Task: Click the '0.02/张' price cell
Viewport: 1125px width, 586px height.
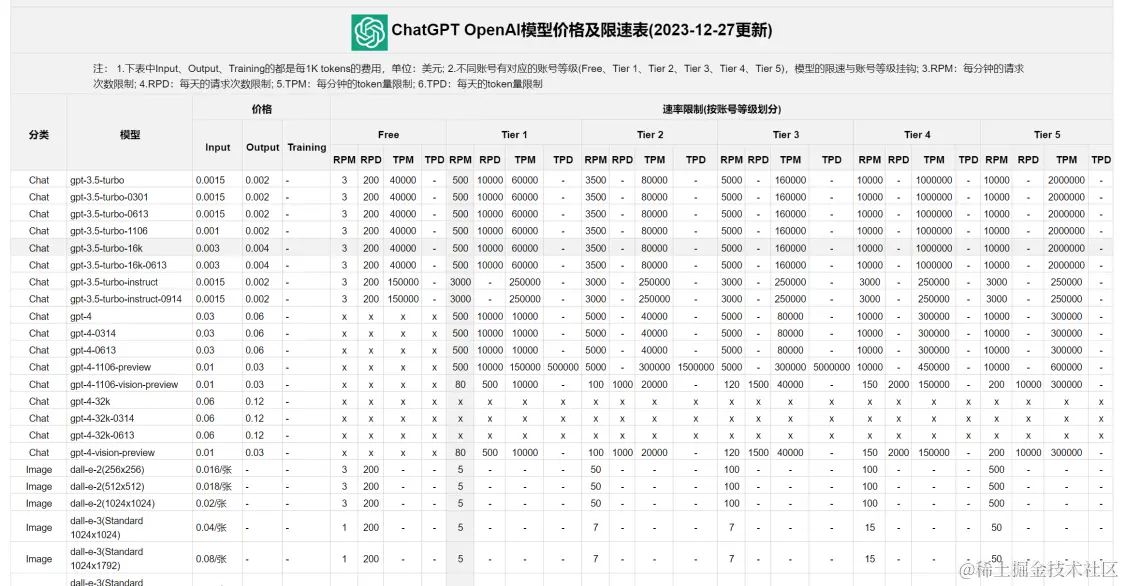Action: pos(211,504)
